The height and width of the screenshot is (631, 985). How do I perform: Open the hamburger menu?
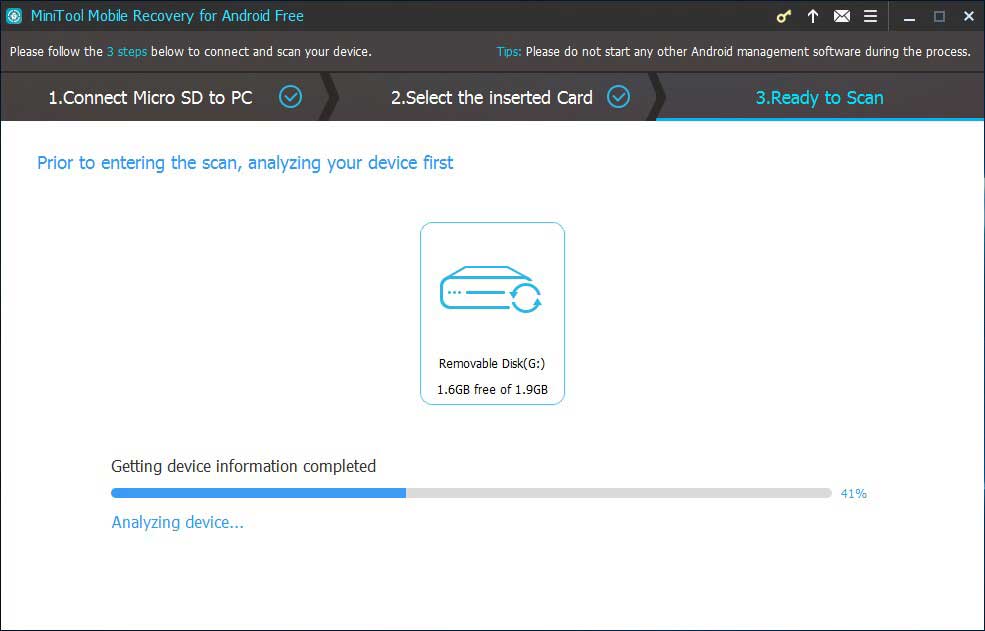tap(870, 16)
